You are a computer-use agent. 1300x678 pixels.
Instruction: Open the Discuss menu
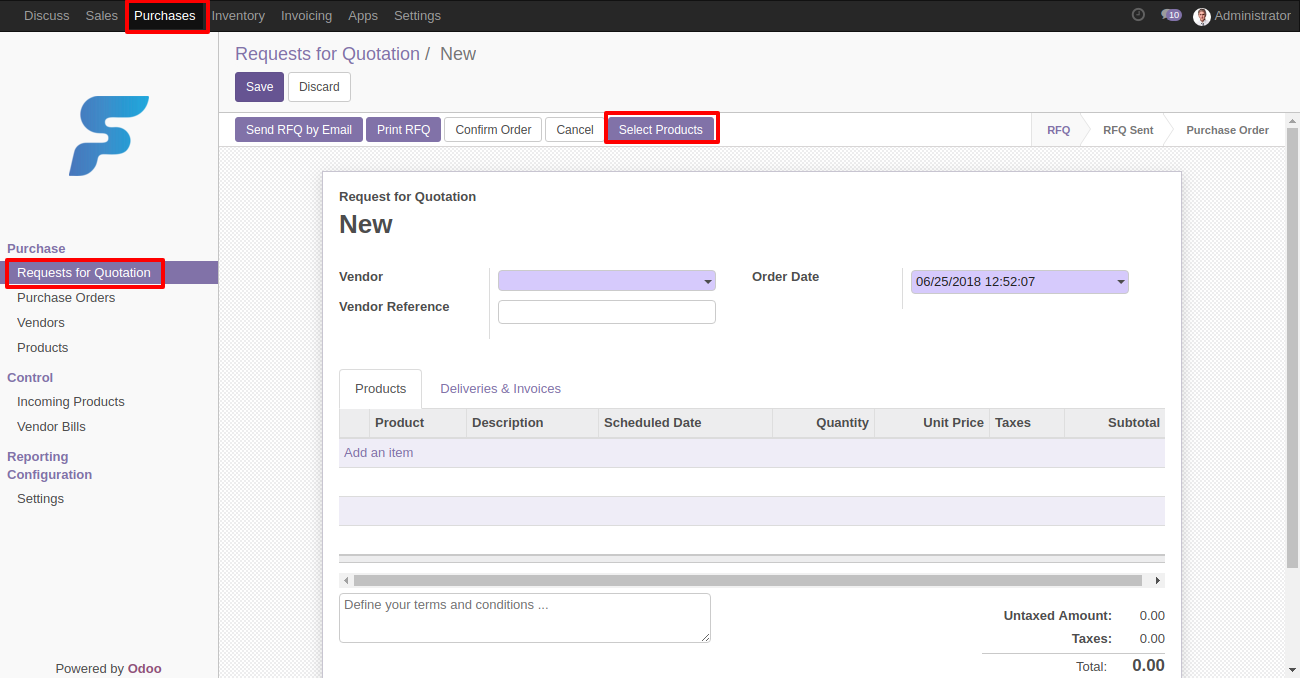[47, 16]
